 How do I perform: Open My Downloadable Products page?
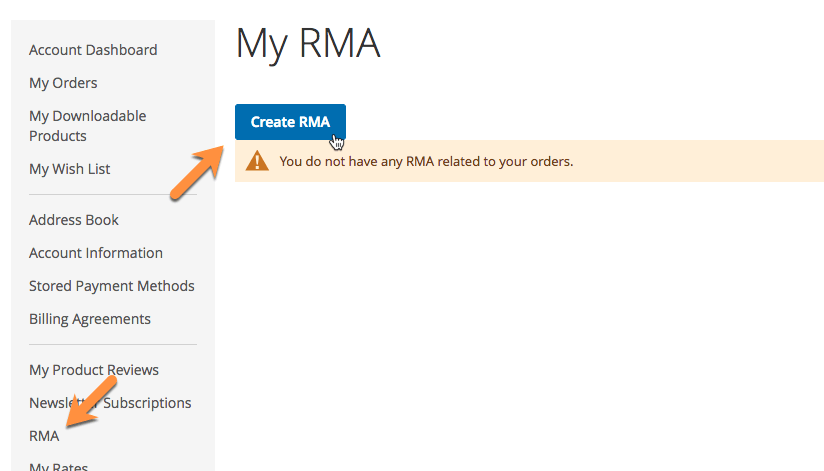point(87,126)
